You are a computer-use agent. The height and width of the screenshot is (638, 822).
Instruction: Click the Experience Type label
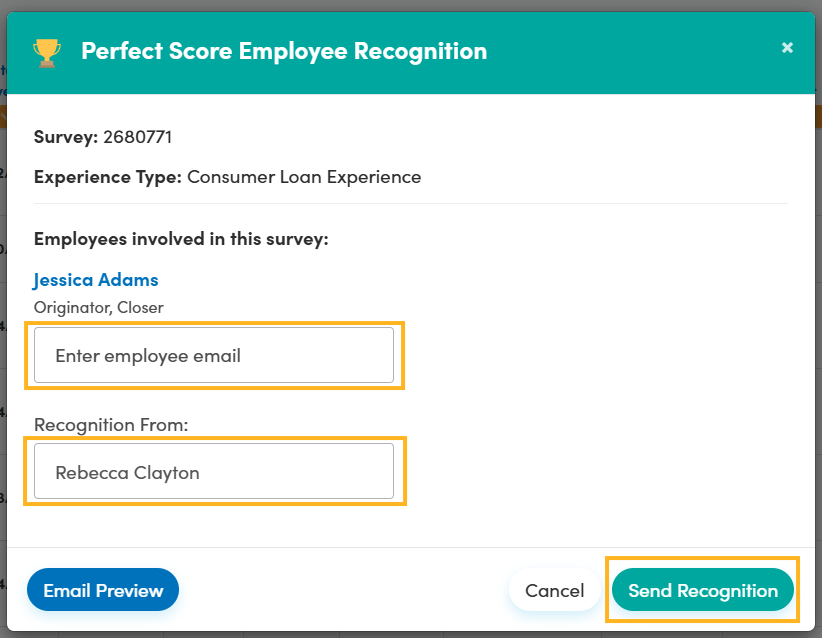click(107, 177)
